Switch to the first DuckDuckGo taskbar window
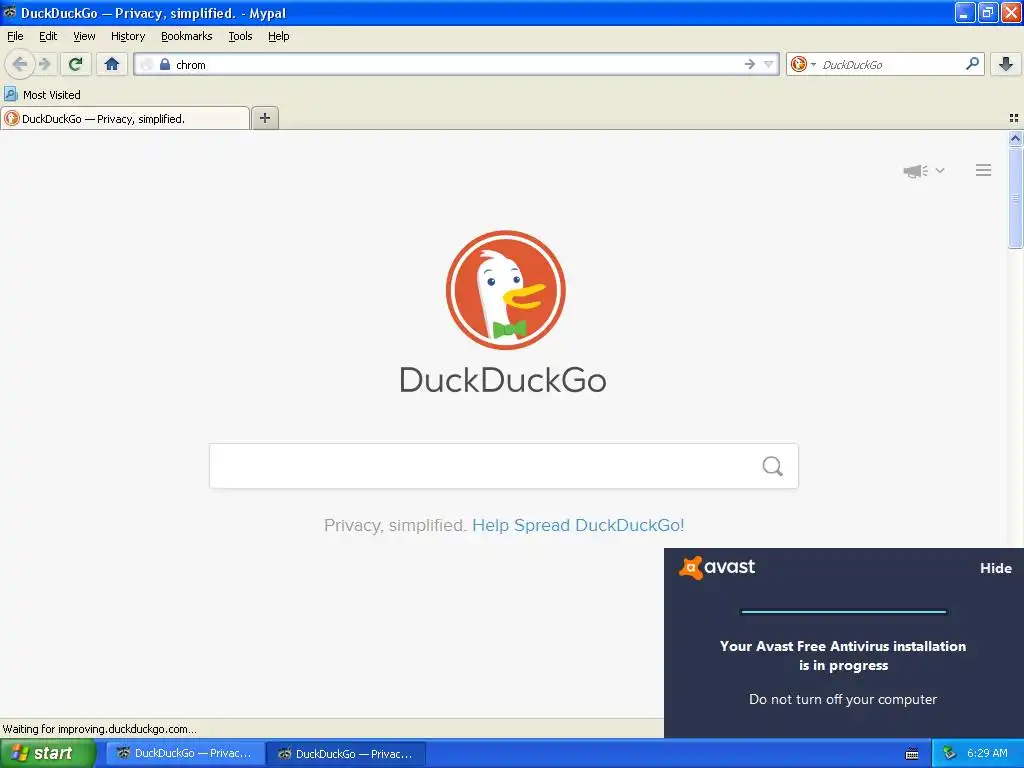 (185, 753)
